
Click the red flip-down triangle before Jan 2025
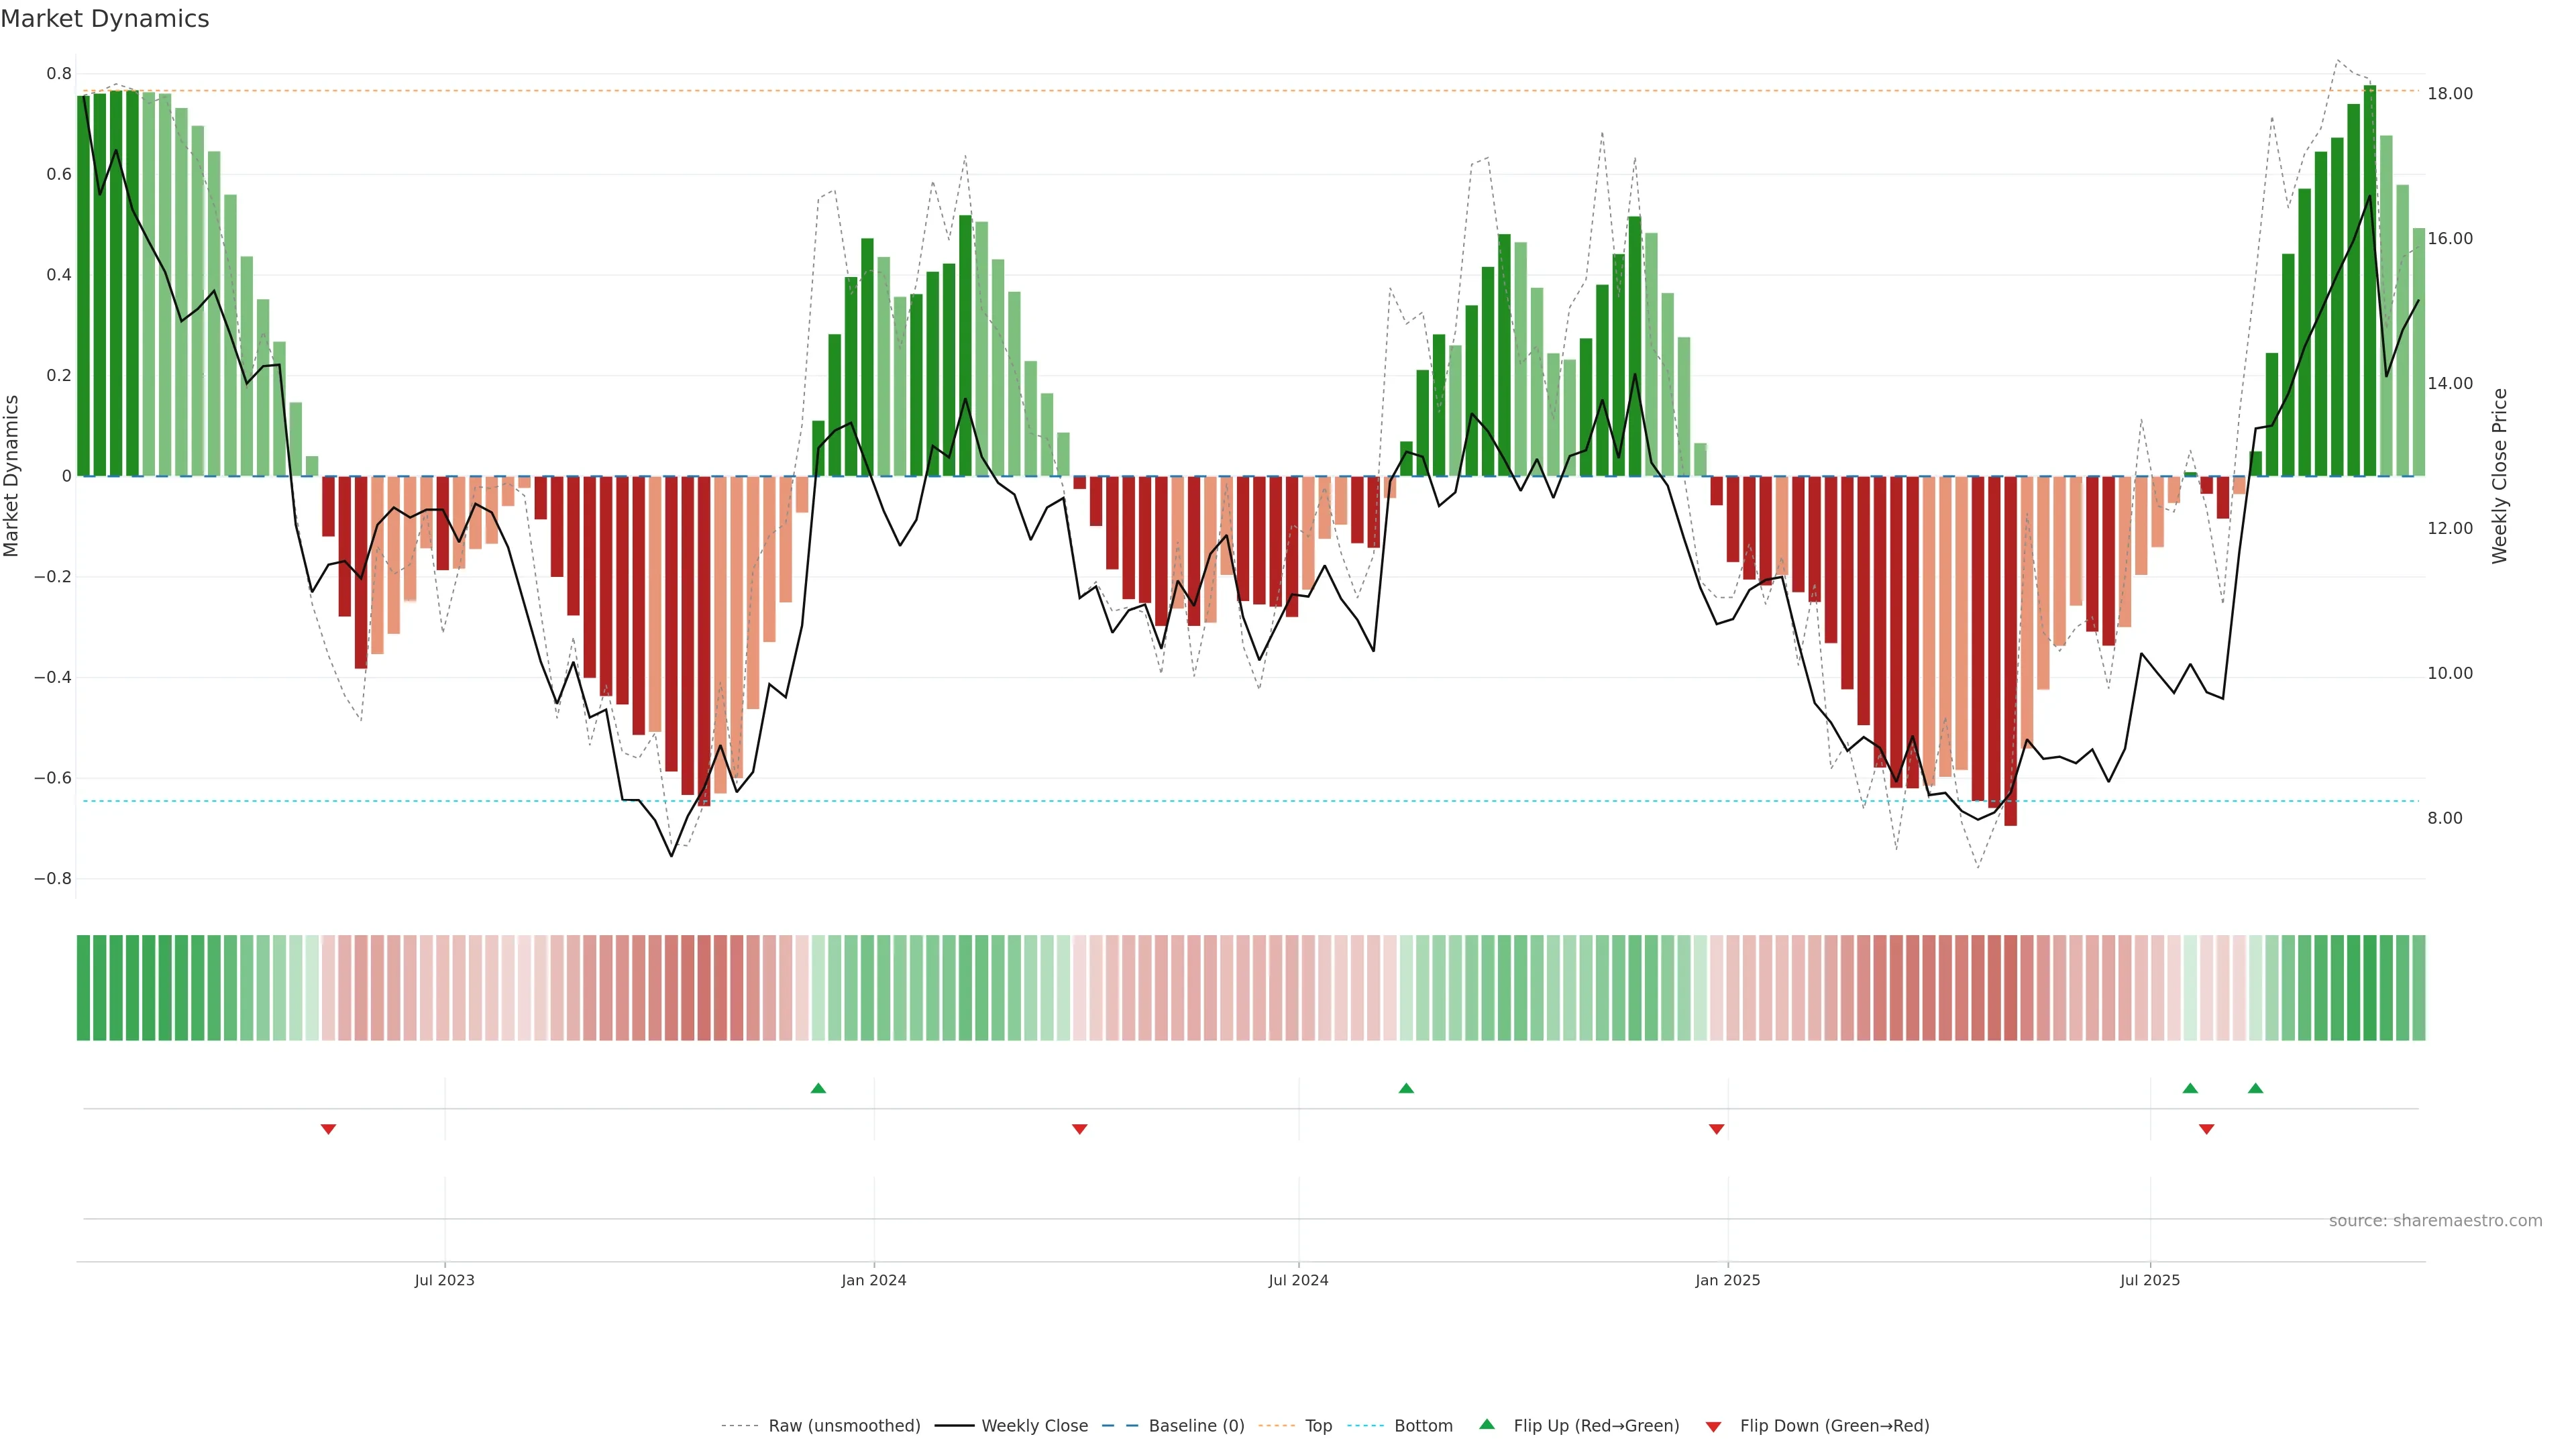coord(1716,1129)
